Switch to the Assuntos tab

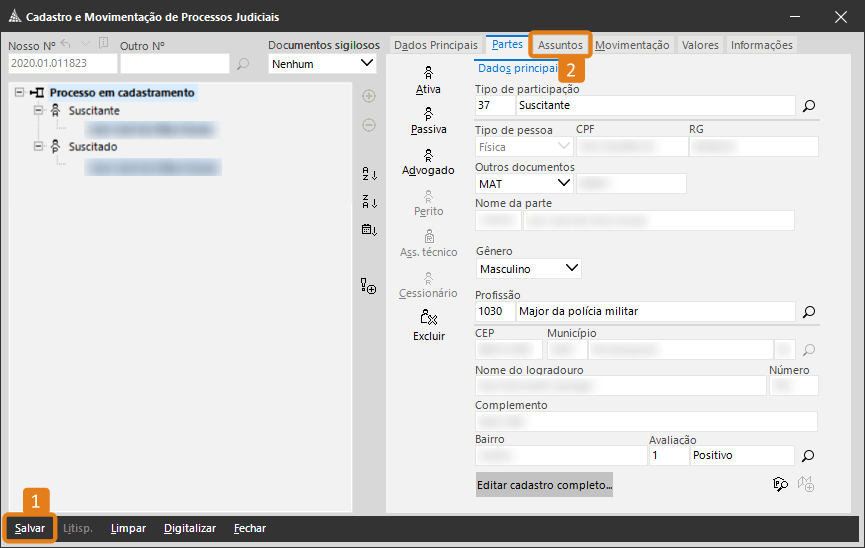560,45
